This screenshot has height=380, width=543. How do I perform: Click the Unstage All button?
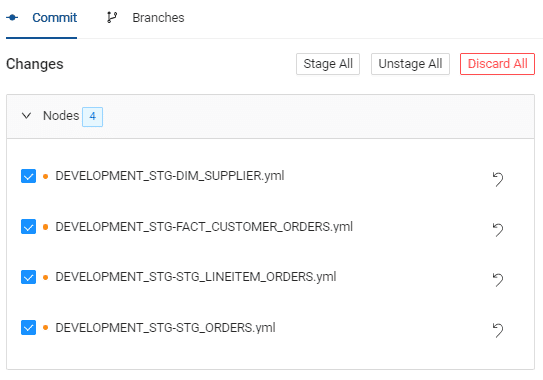click(x=410, y=64)
